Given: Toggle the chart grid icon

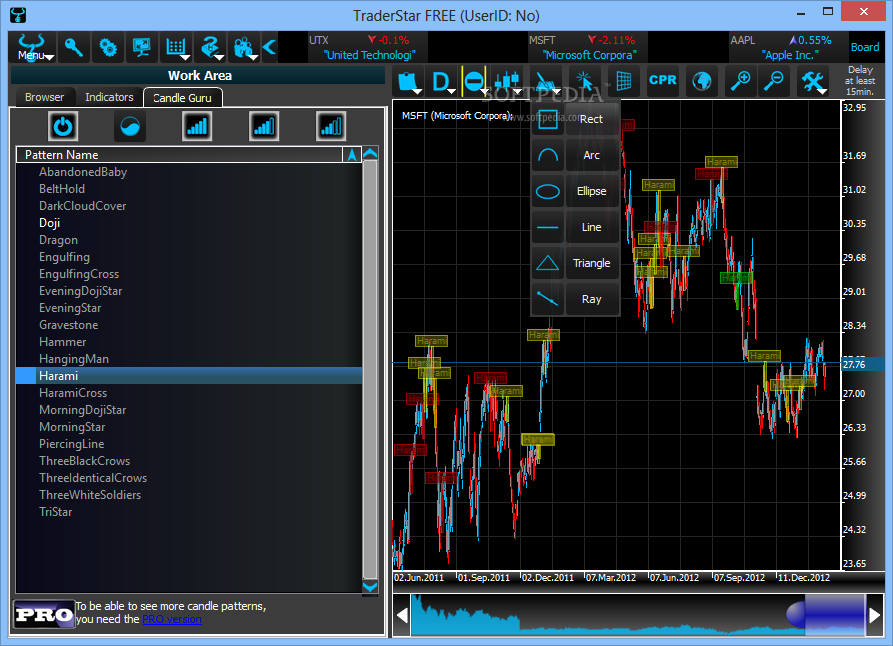Looking at the screenshot, I should pos(623,81).
